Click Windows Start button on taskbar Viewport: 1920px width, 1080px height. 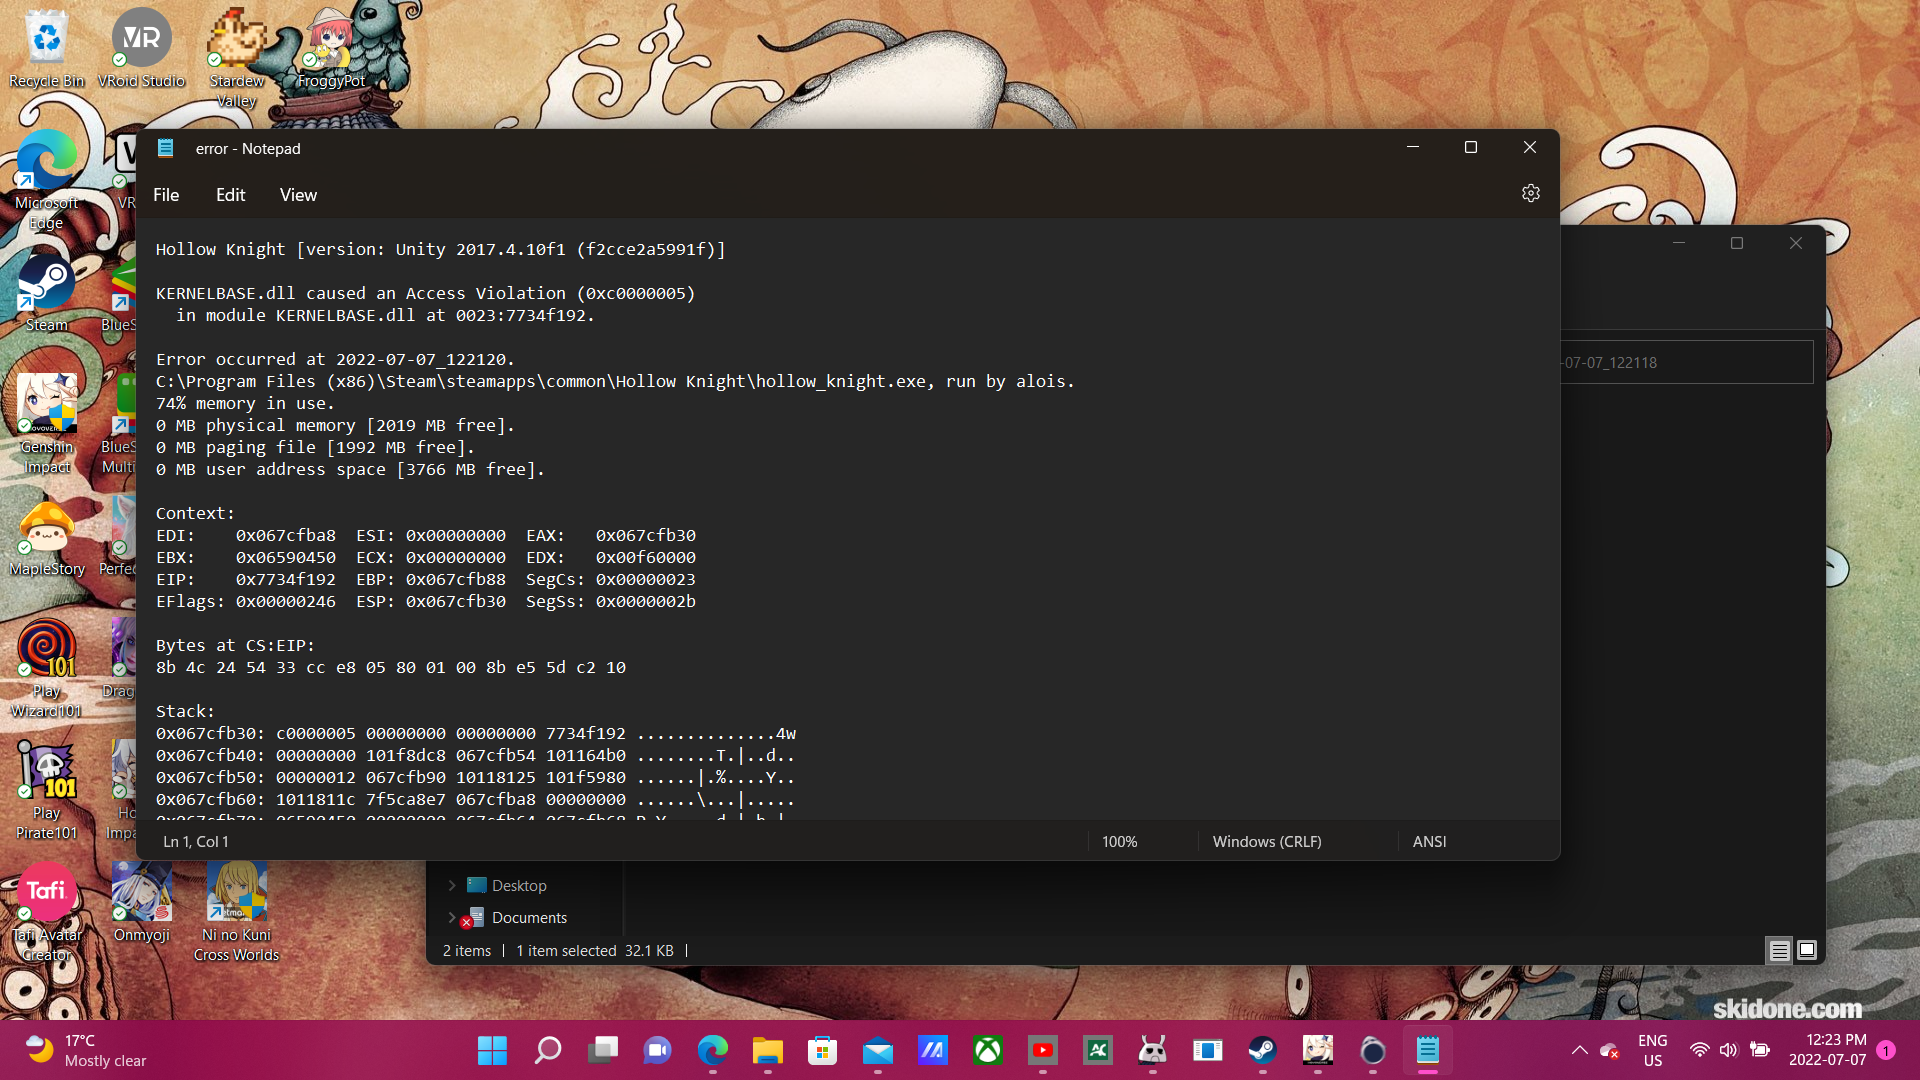492,1050
